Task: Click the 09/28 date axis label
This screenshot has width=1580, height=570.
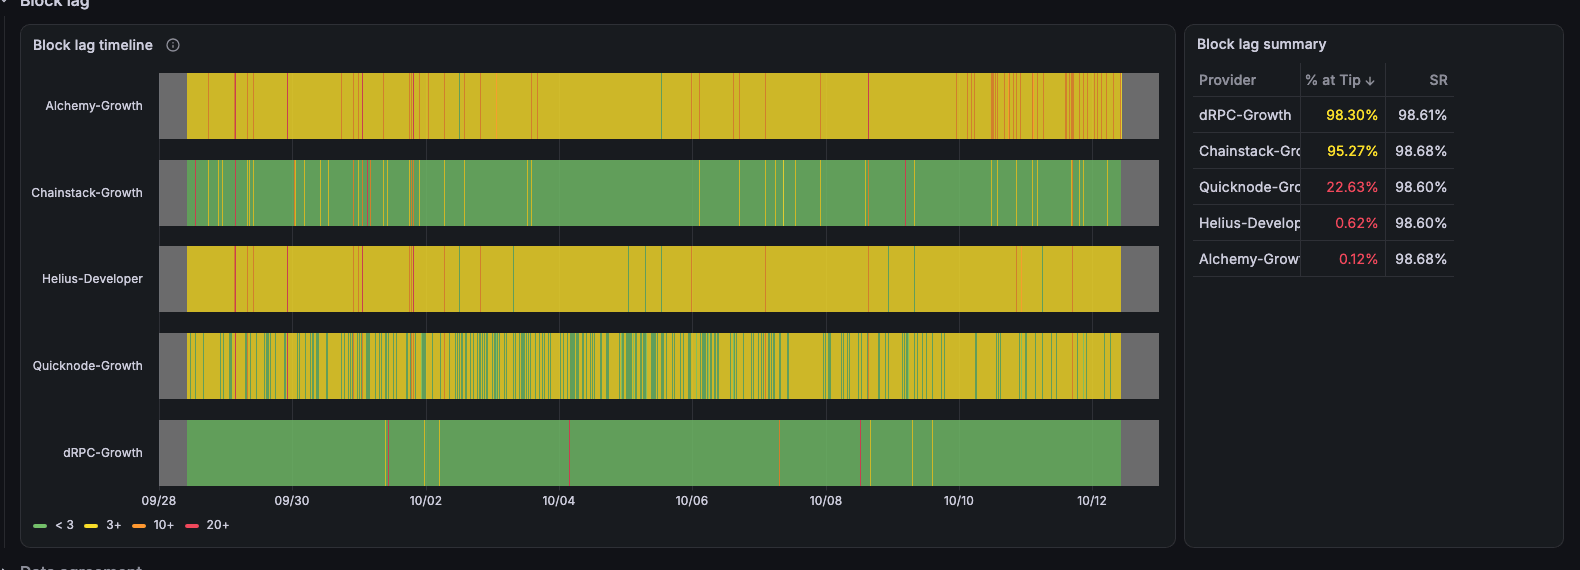Action: tap(158, 501)
